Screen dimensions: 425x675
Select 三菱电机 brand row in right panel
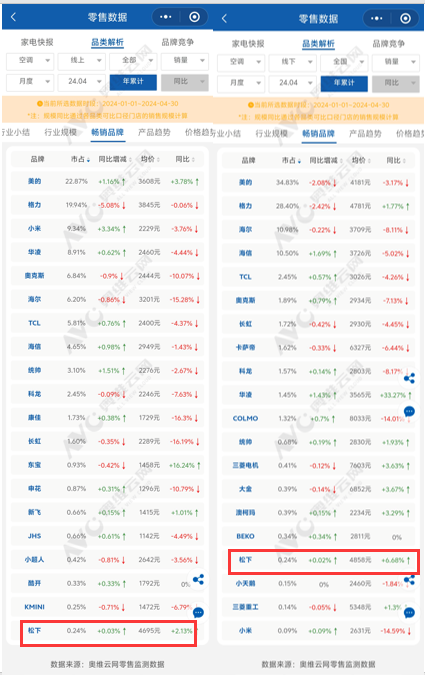pos(318,465)
